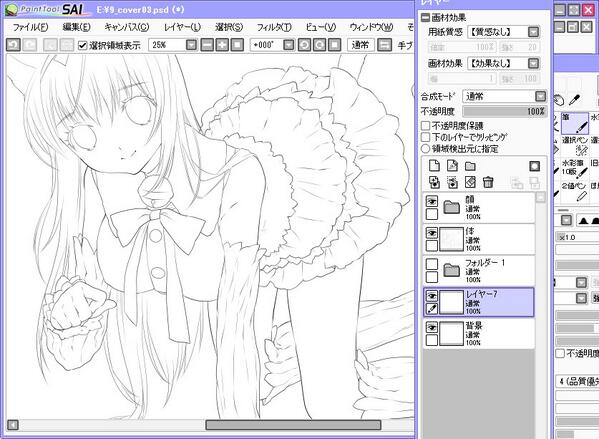Rotate the canvas counterclockwise
Viewport: 599px width, 439px height.
click(304, 45)
